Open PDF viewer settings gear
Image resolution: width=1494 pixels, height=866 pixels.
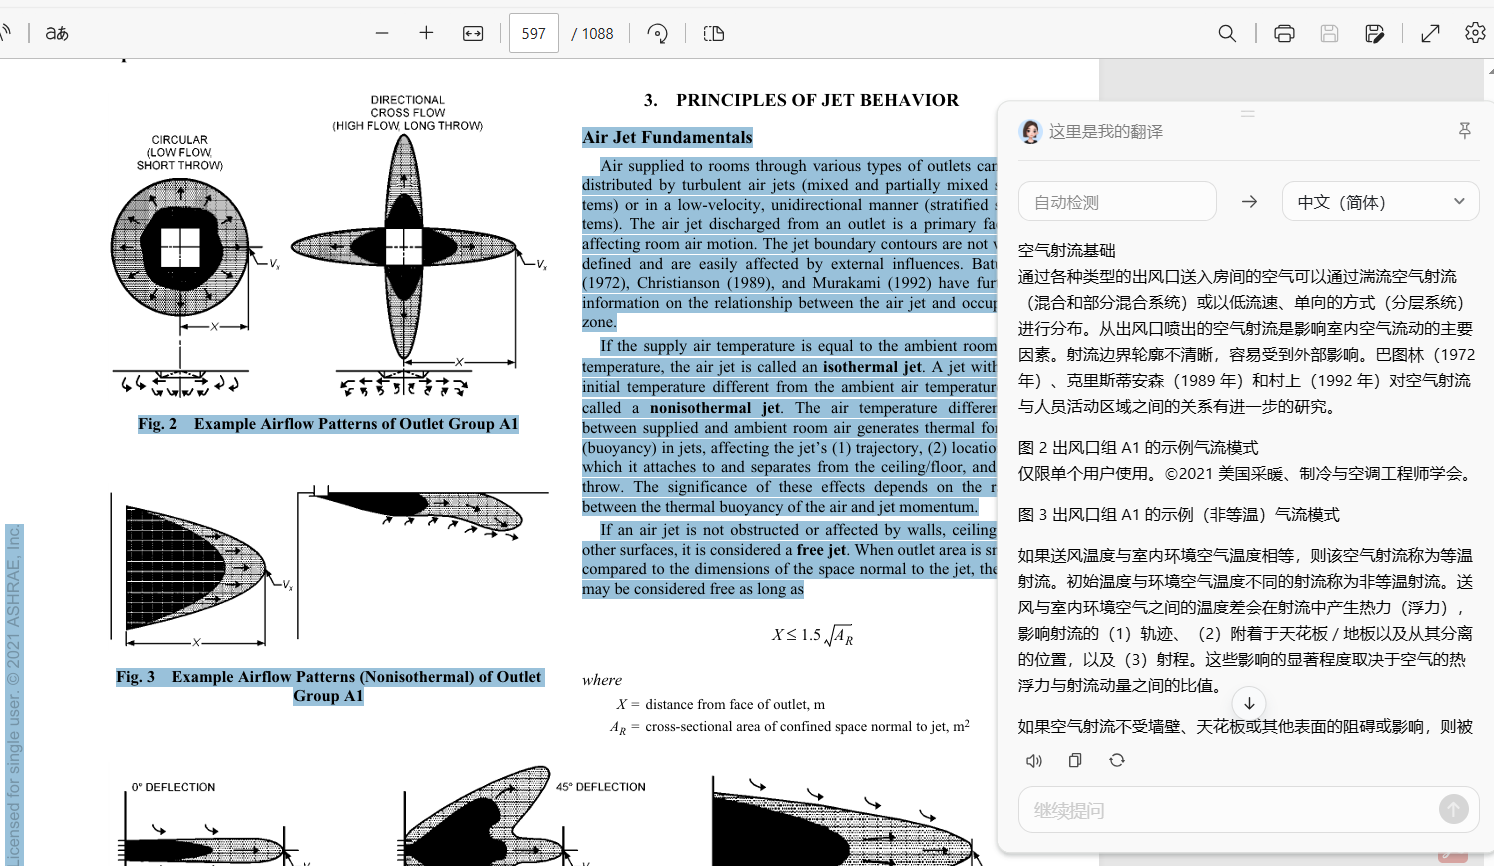click(x=1475, y=33)
